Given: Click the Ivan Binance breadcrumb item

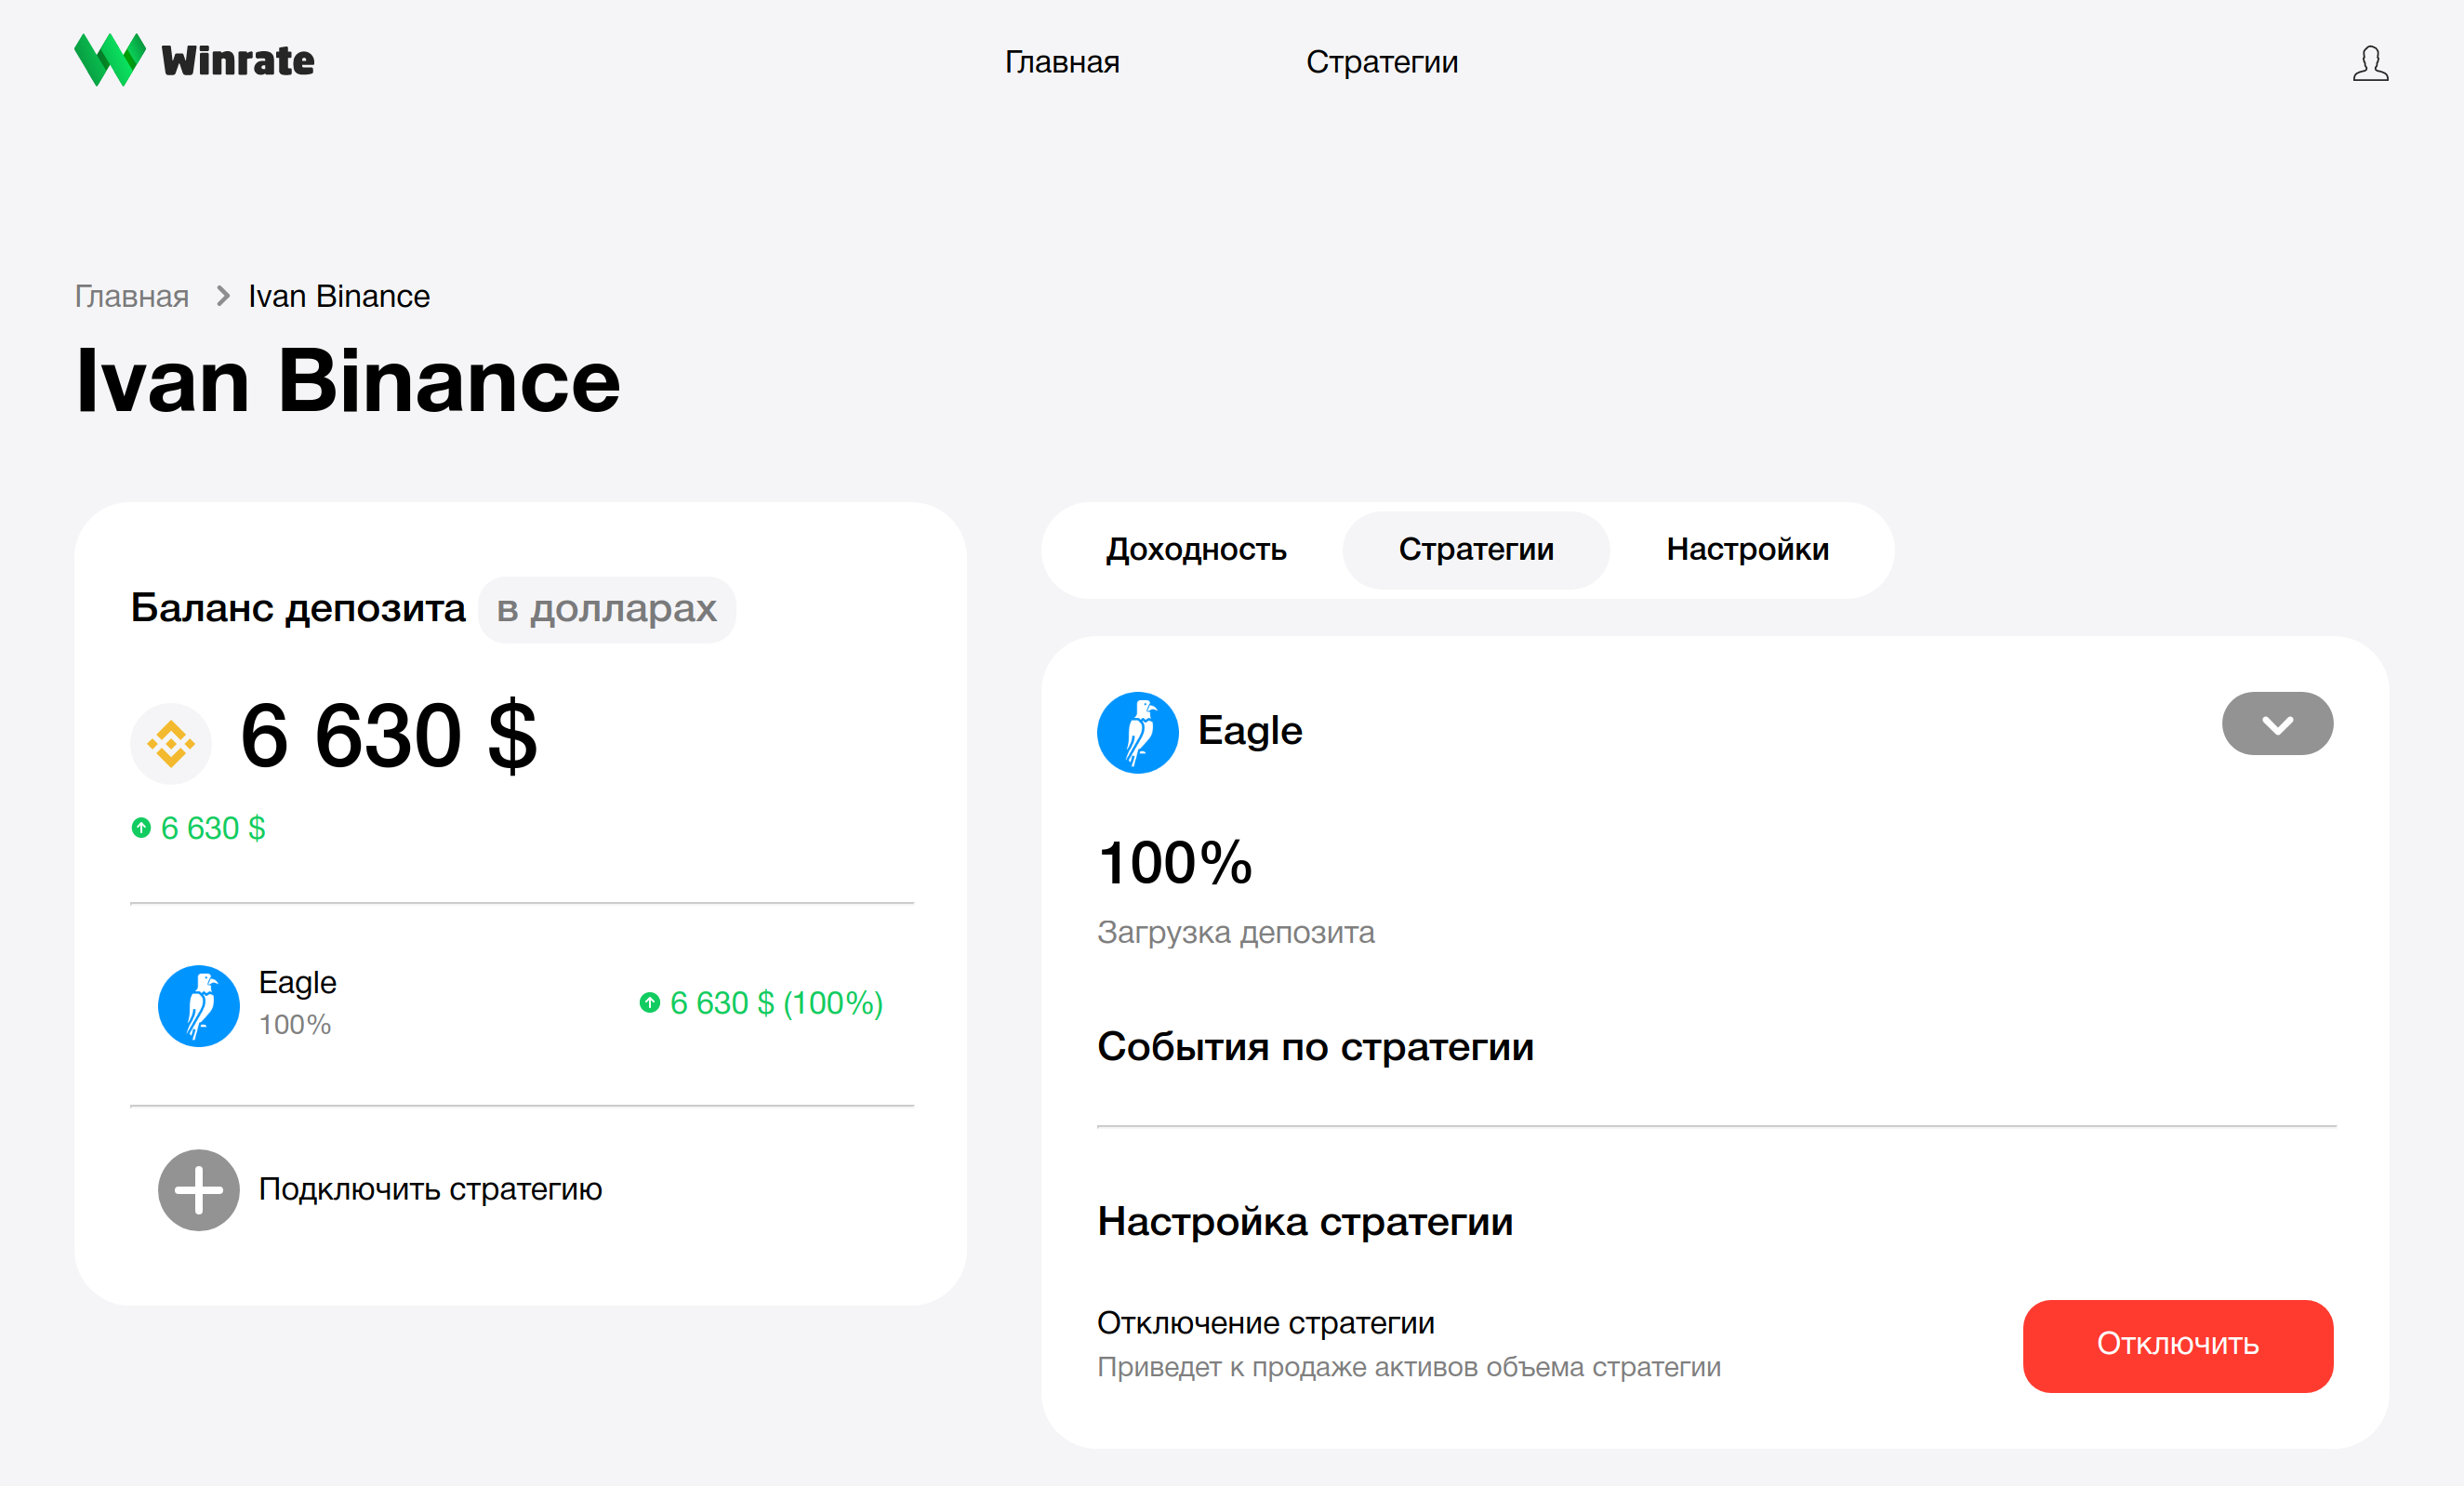Looking at the screenshot, I should point(339,296).
